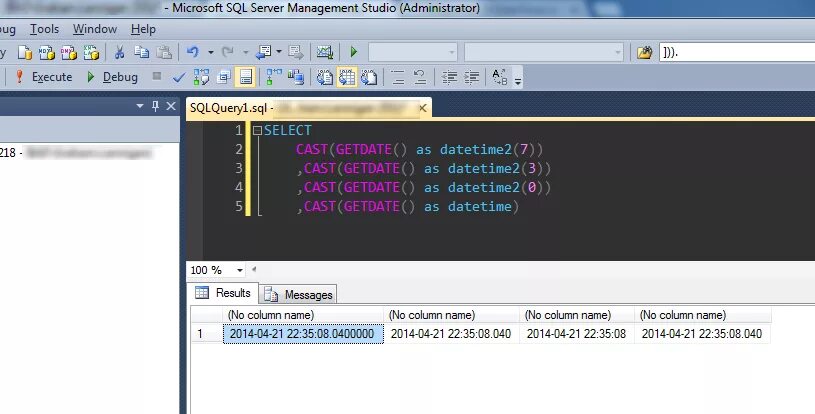Close the SQLQuery1.sql tab
This screenshot has height=414, width=815.
423,108
